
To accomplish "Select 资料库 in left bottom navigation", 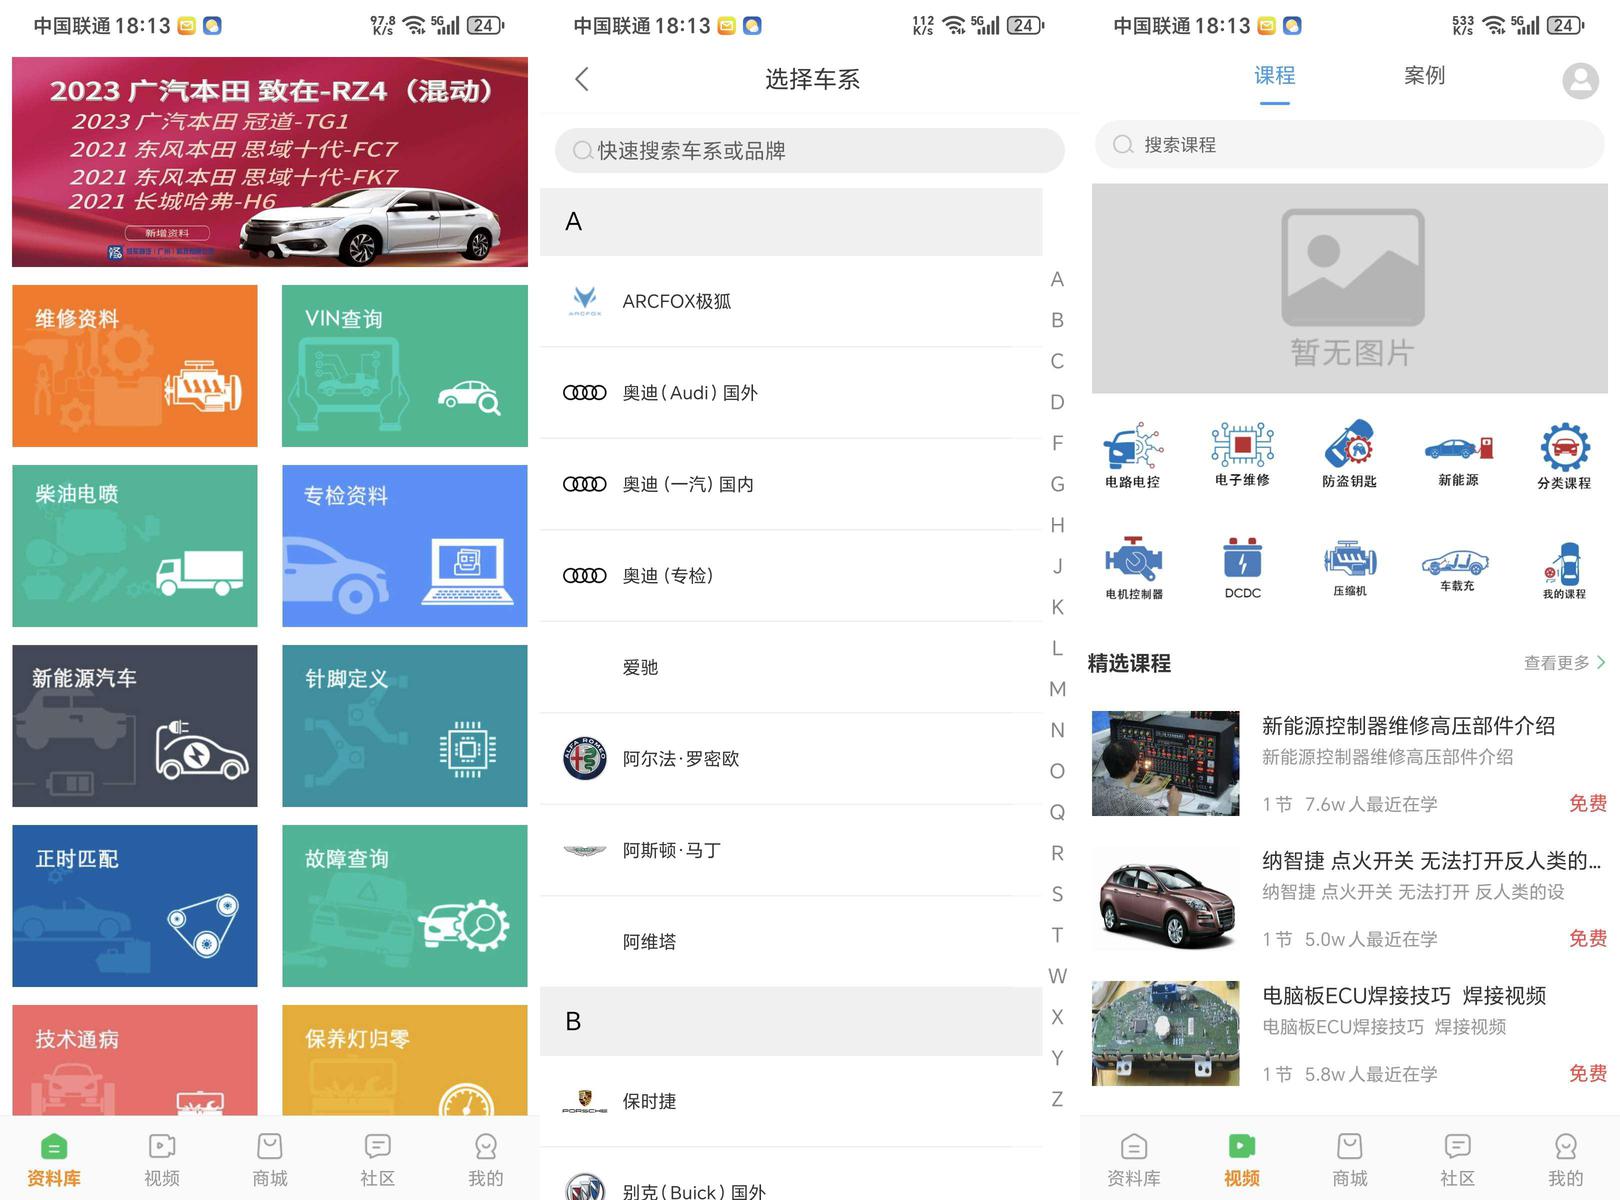I will click(x=54, y=1160).
